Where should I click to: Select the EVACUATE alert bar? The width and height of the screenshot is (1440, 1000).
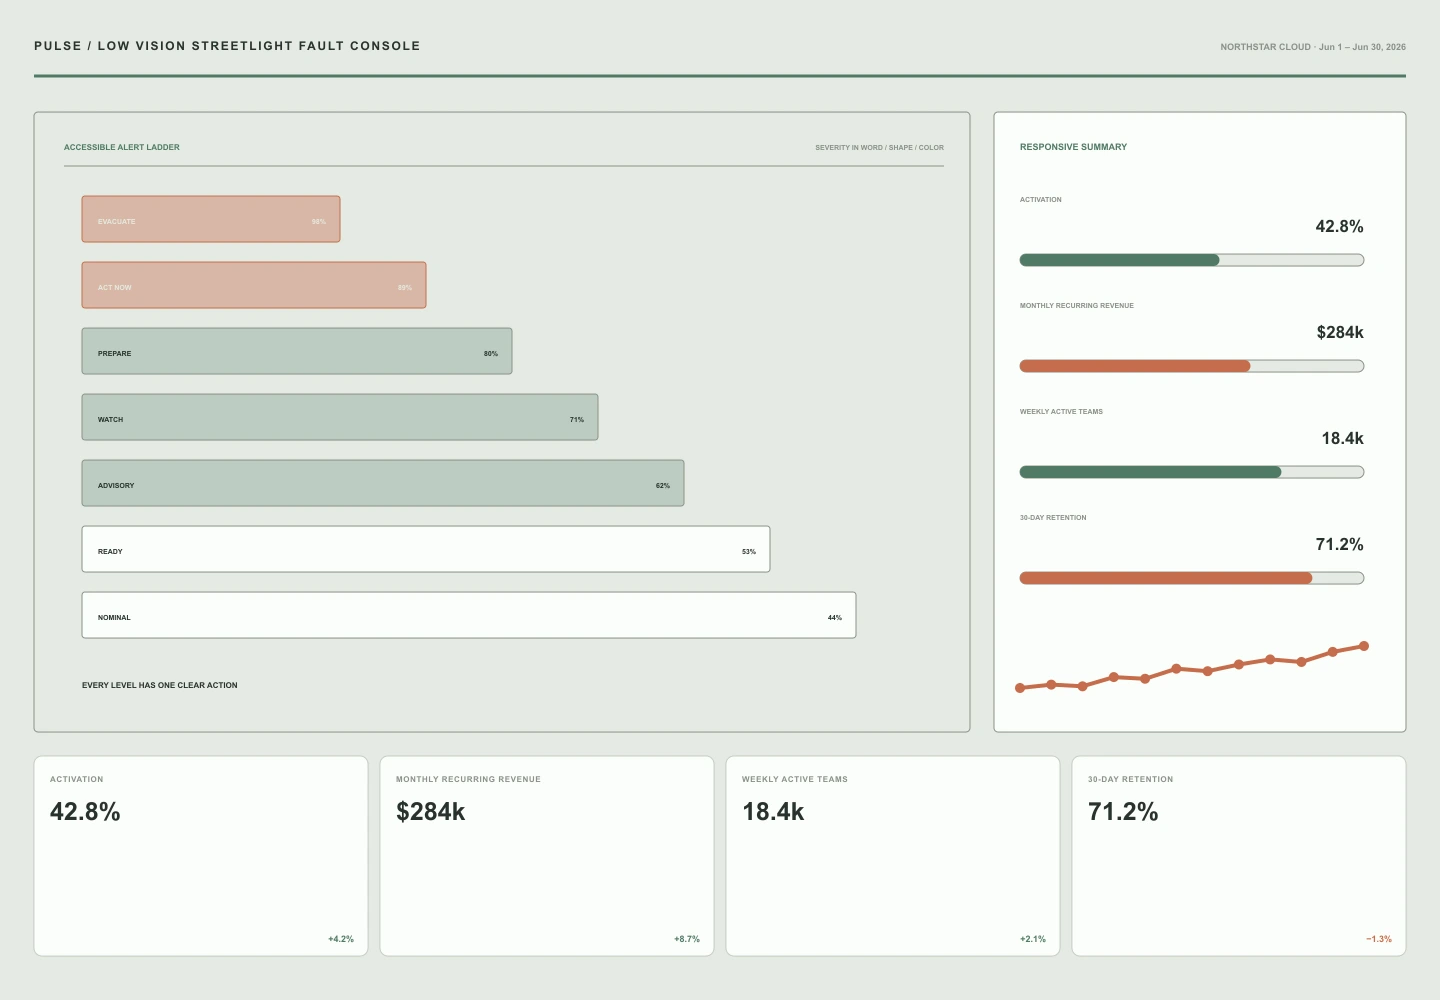(211, 219)
